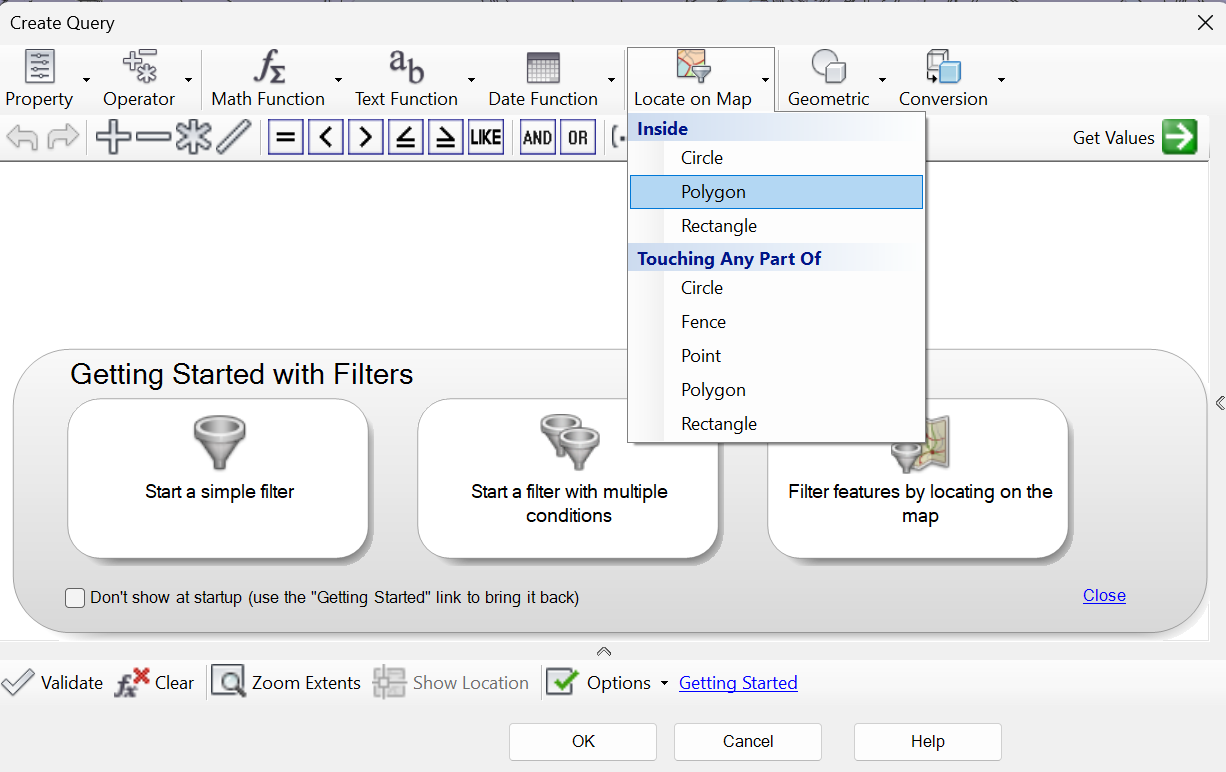Click the Operator toolbar icon
The image size is (1226, 772).
point(139,68)
